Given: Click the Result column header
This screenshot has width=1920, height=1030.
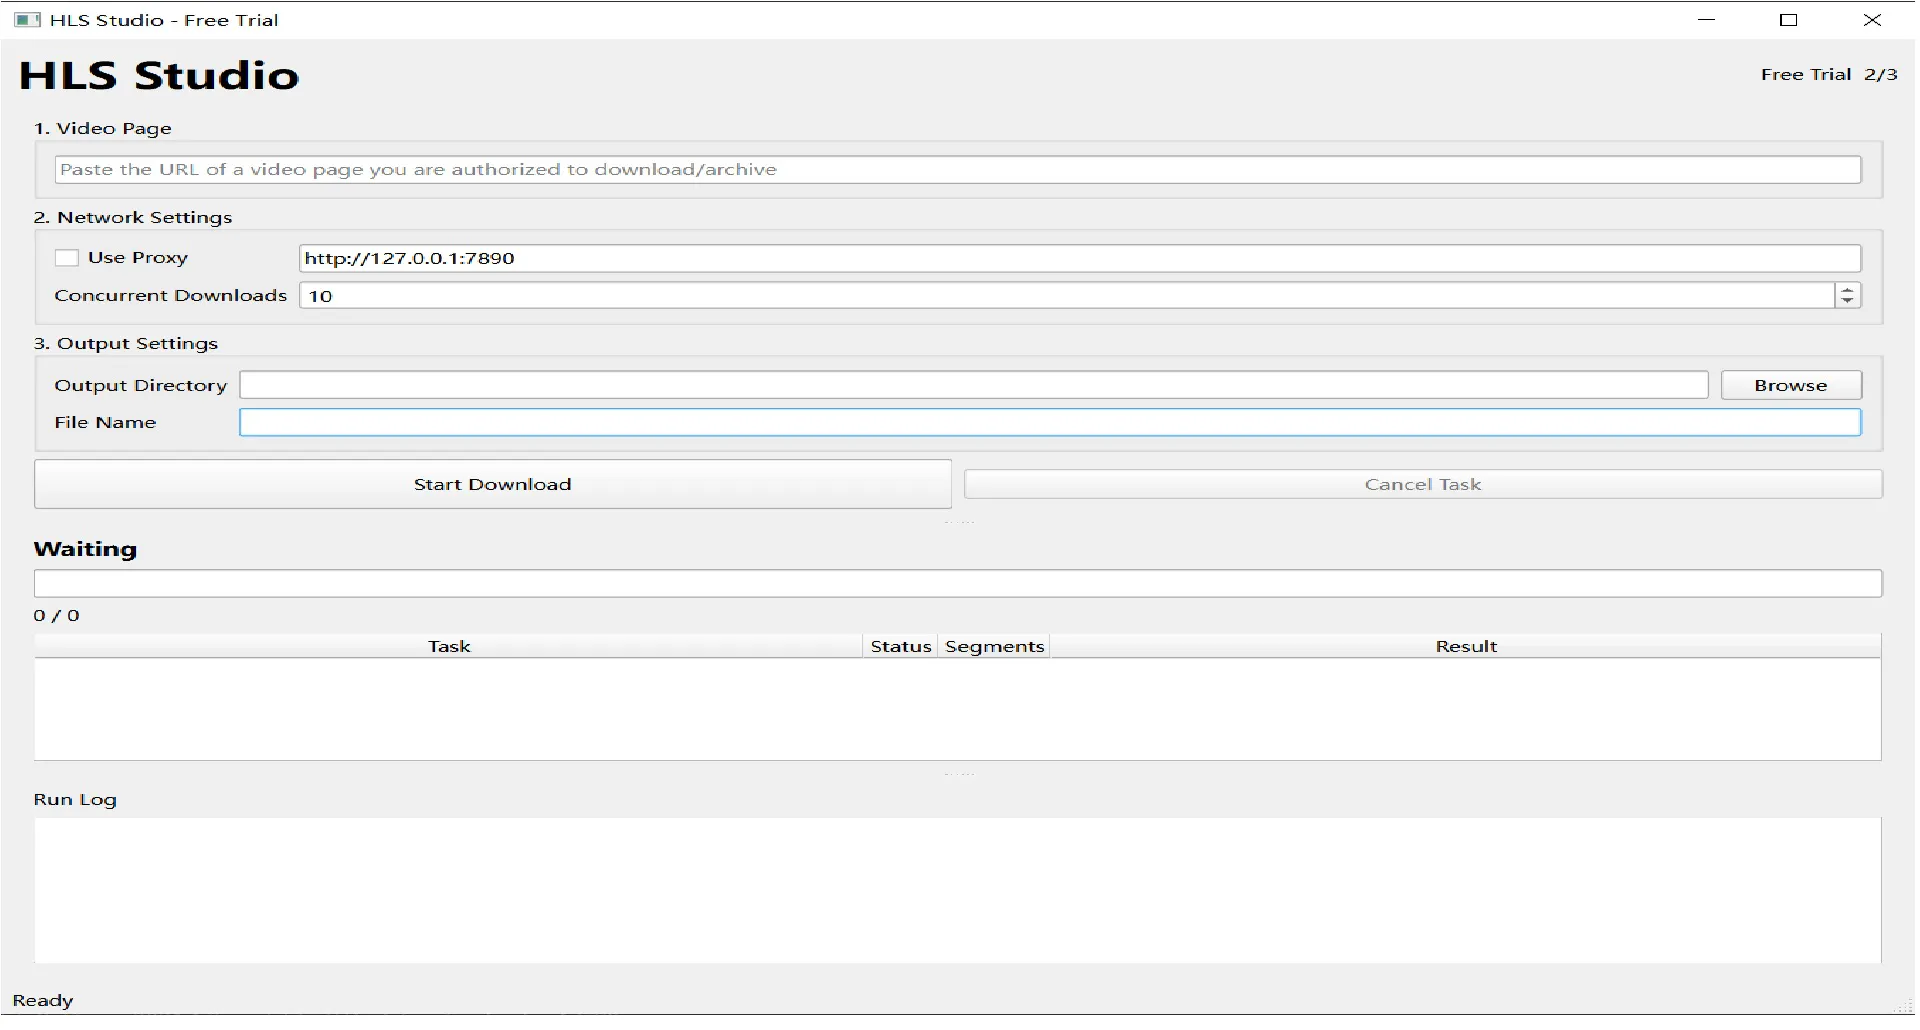Looking at the screenshot, I should [x=1466, y=646].
